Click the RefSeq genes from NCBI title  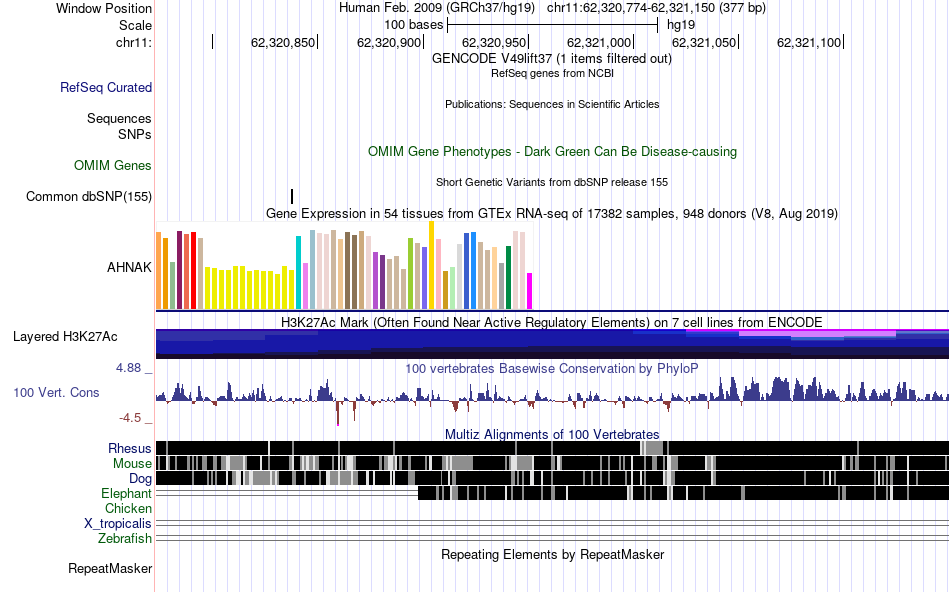553,73
